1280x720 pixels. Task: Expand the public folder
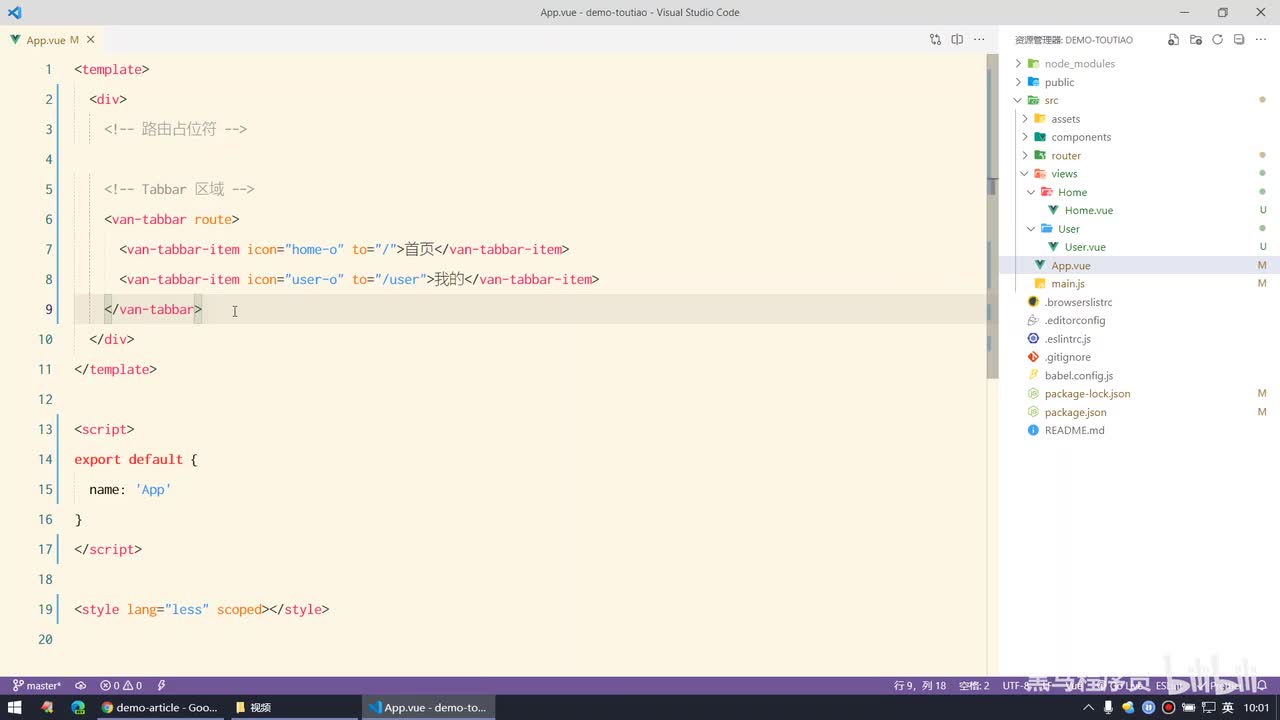[x=1019, y=82]
